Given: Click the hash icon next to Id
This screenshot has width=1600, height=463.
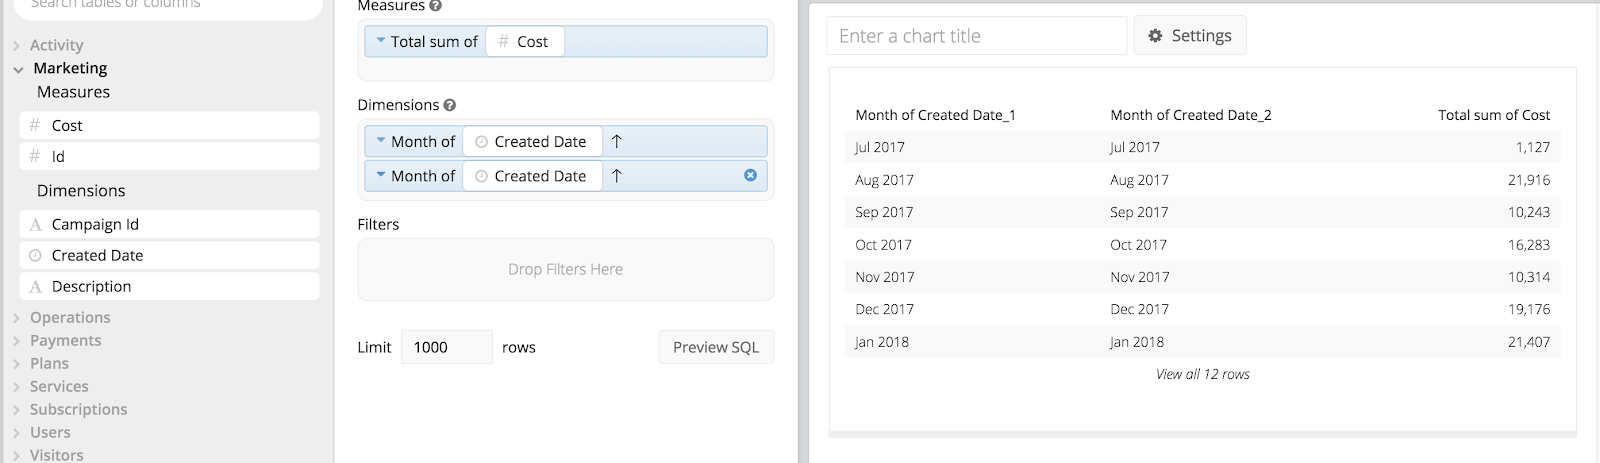Looking at the screenshot, I should (35, 156).
